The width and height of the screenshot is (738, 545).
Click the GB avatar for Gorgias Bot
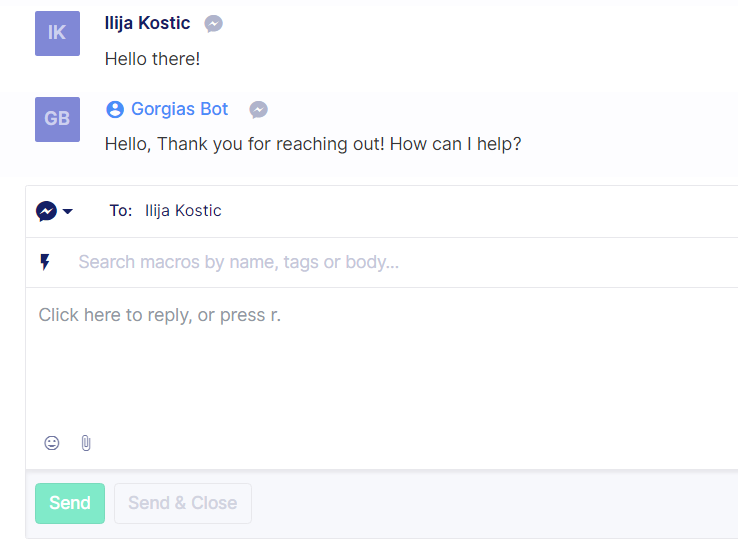(x=57, y=119)
